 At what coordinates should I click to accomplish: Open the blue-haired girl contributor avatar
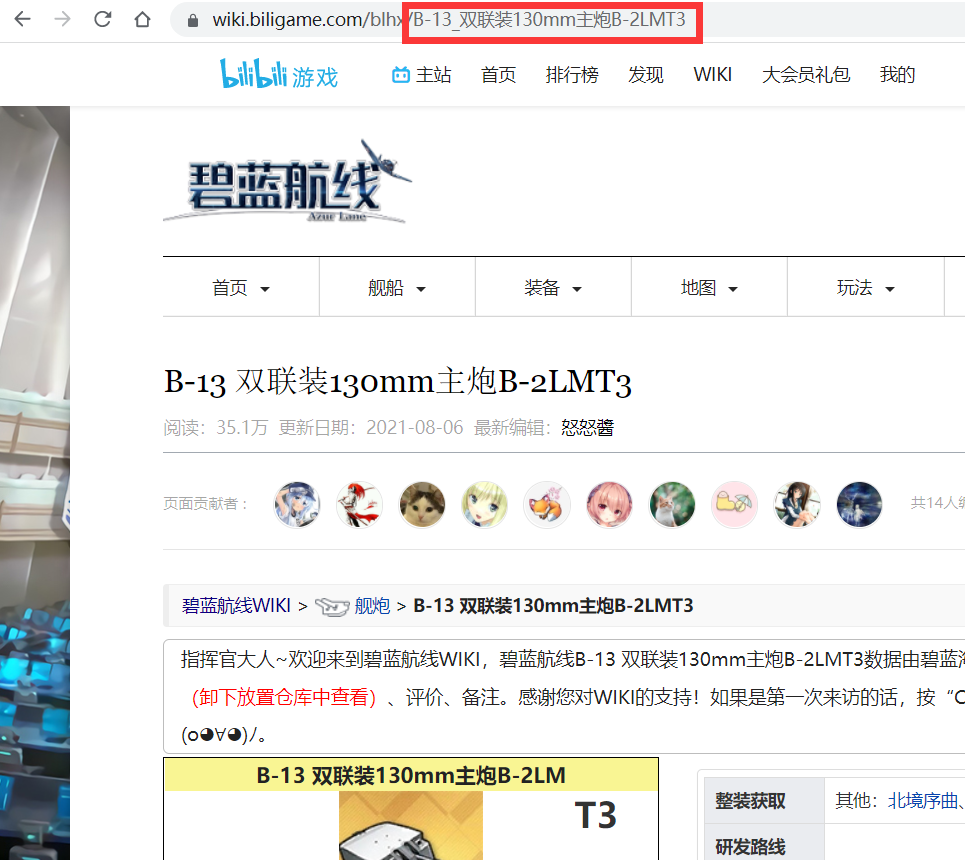297,505
